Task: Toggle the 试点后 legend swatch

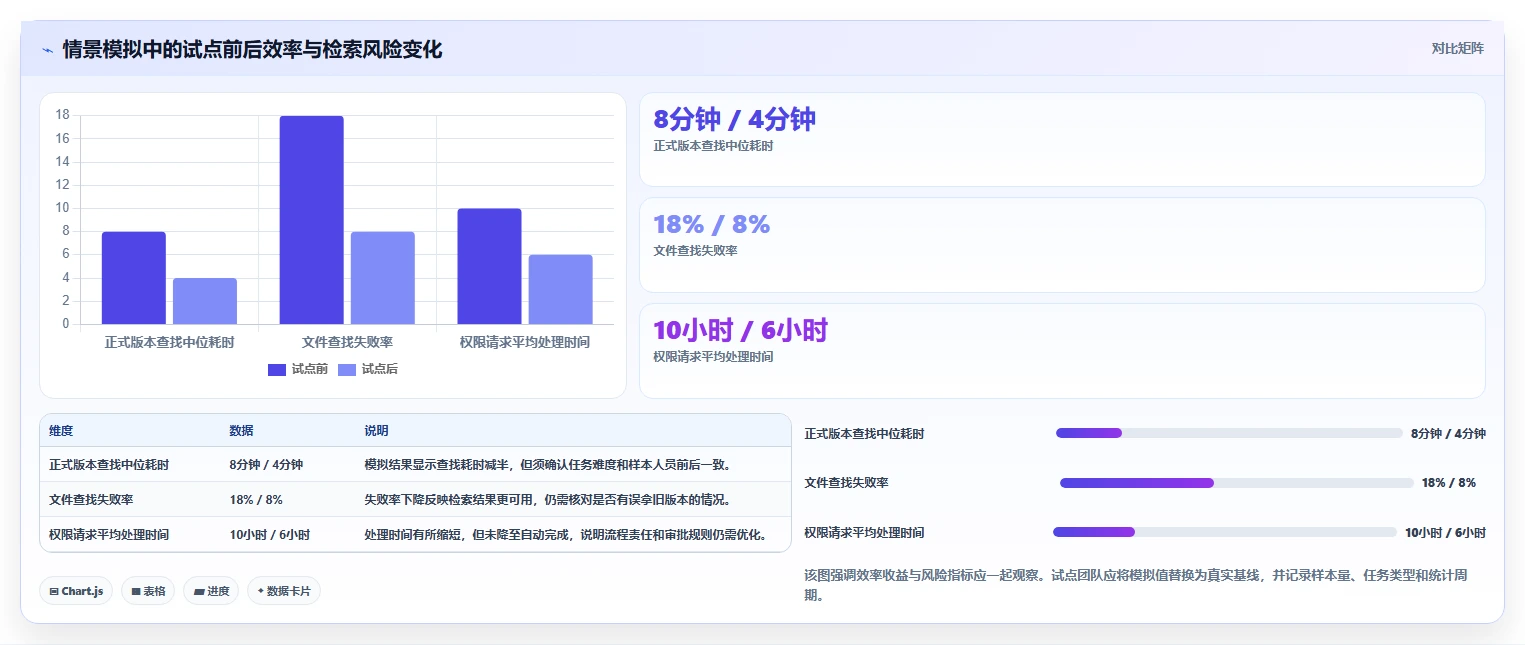Action: [x=347, y=370]
